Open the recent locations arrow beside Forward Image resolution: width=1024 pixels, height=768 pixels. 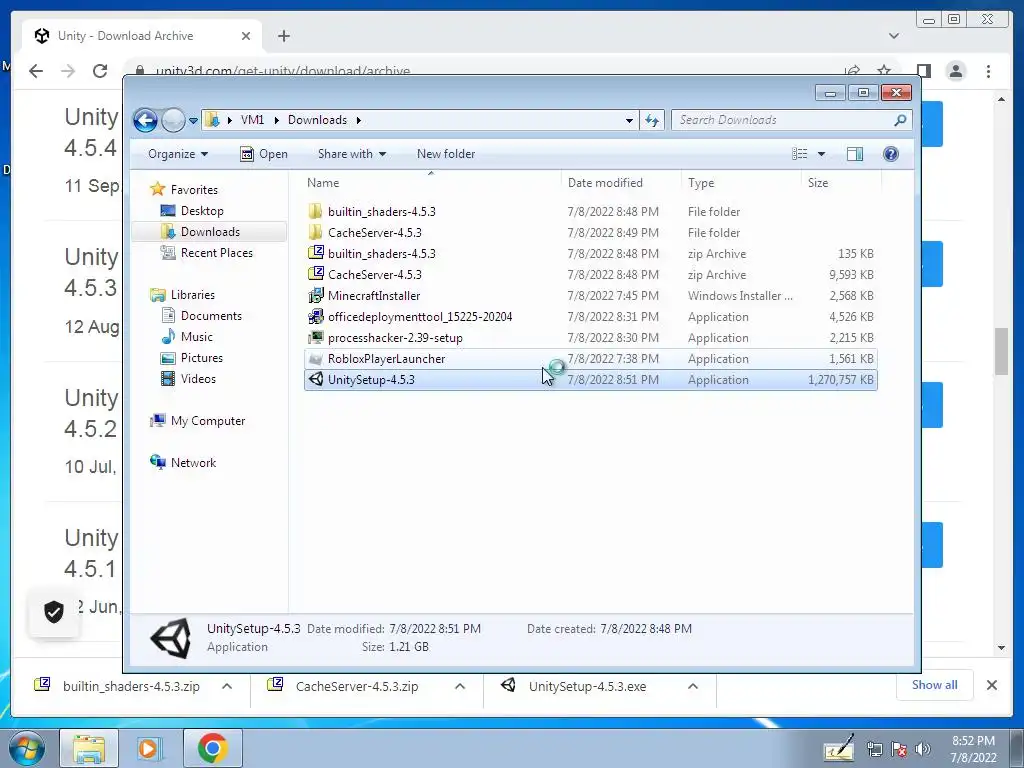193,121
